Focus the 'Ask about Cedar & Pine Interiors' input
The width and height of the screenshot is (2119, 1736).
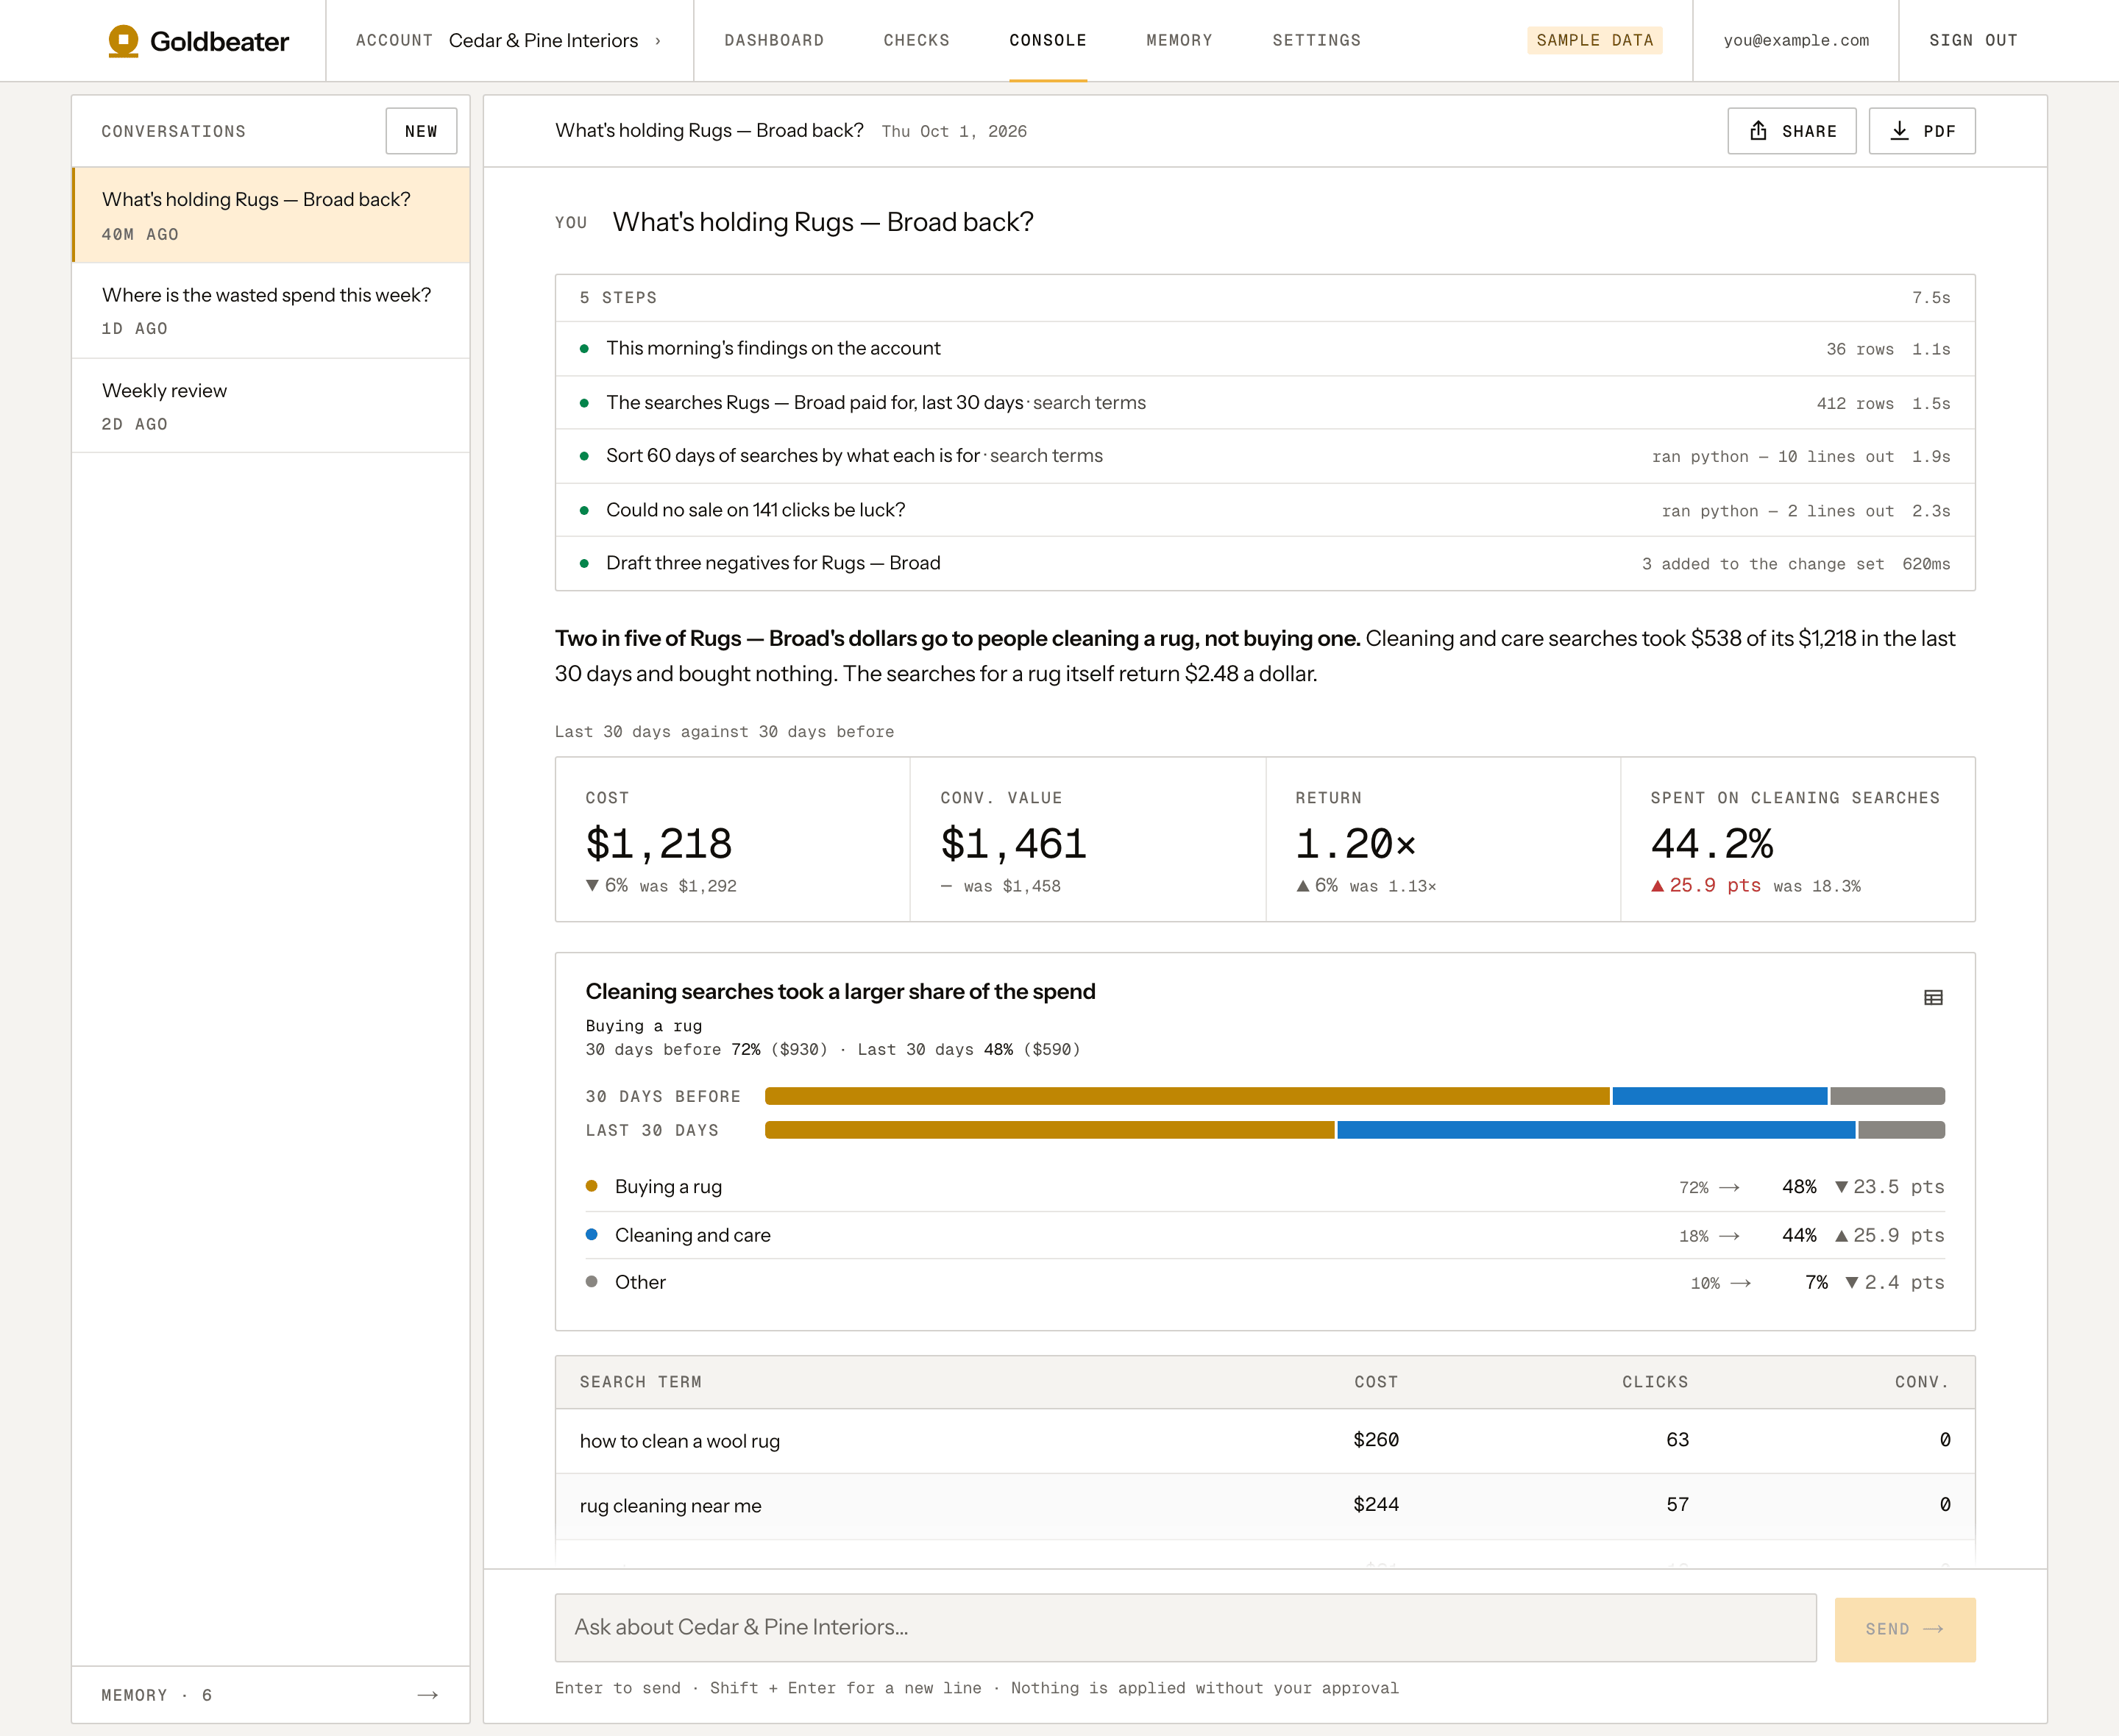(1185, 1628)
